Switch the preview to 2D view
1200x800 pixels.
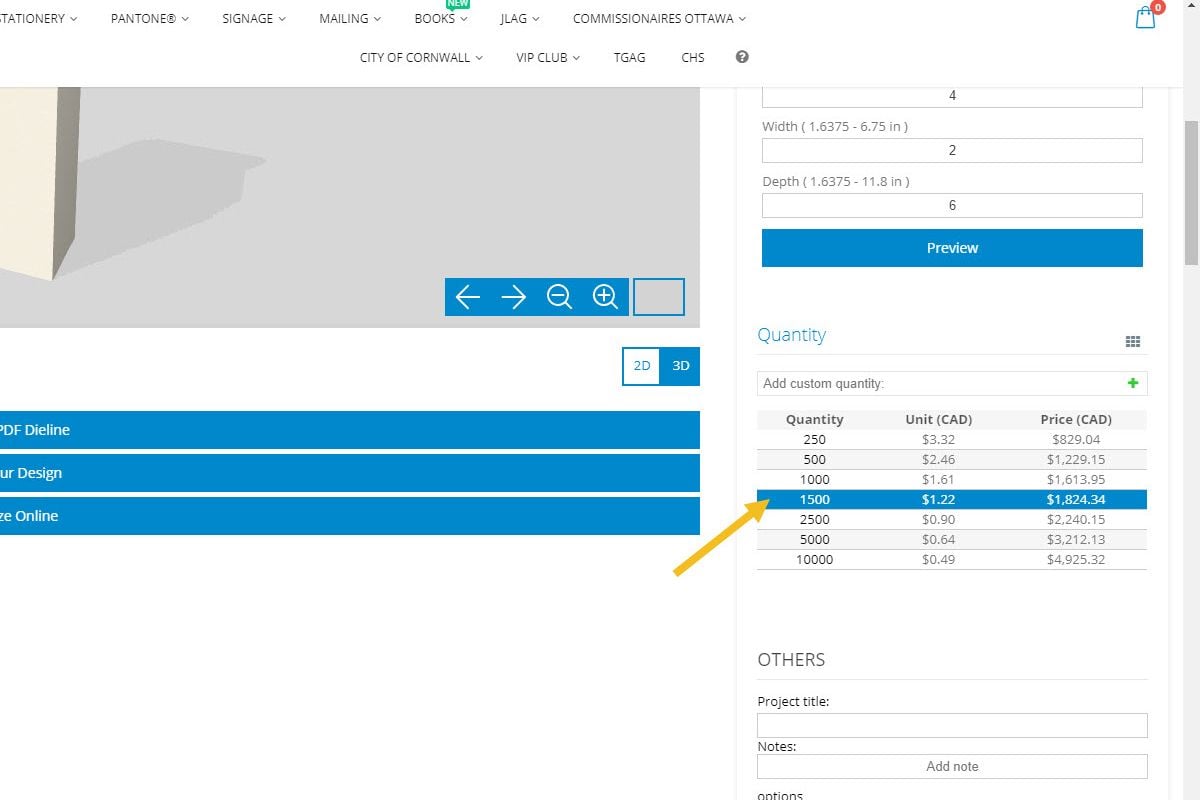(x=642, y=366)
